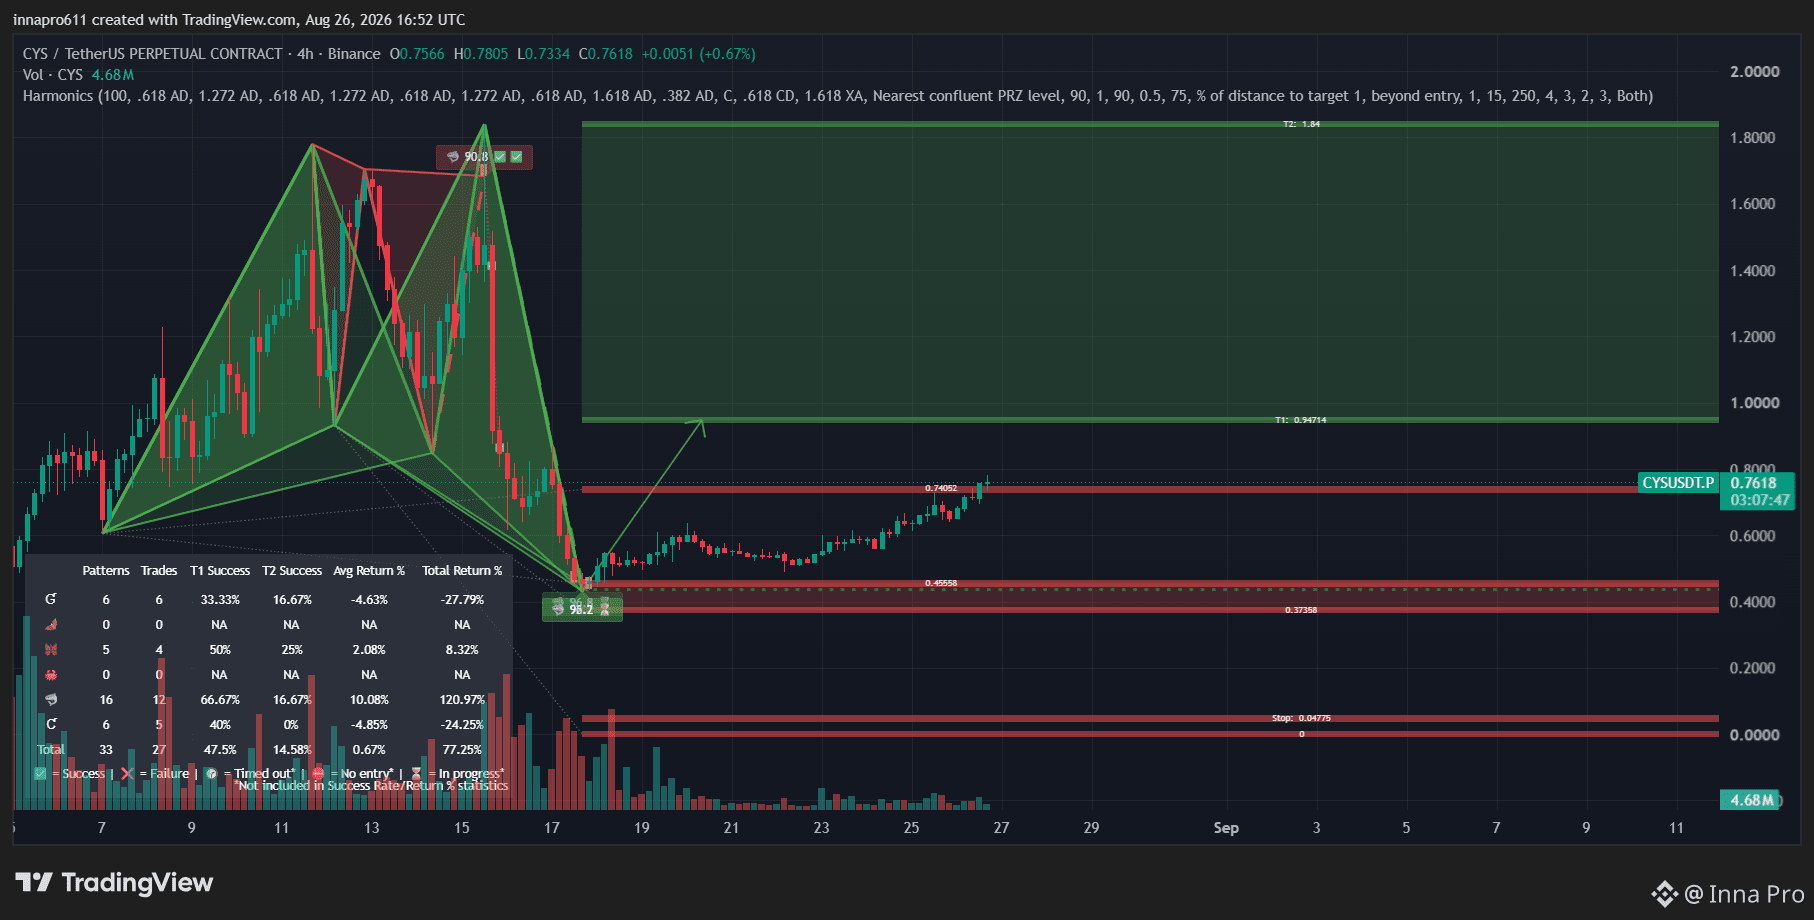Click the Total row label
This screenshot has height=920, width=1814.
(x=51, y=750)
